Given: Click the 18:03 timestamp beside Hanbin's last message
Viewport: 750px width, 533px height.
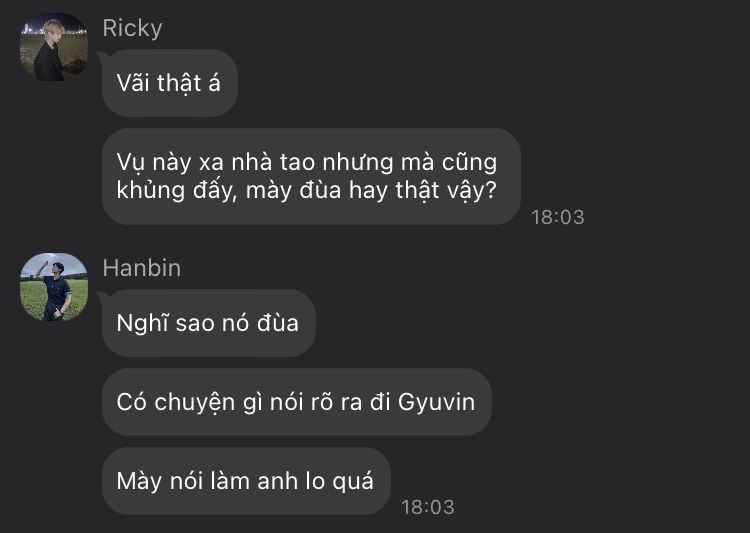Looking at the screenshot, I should 428,507.
